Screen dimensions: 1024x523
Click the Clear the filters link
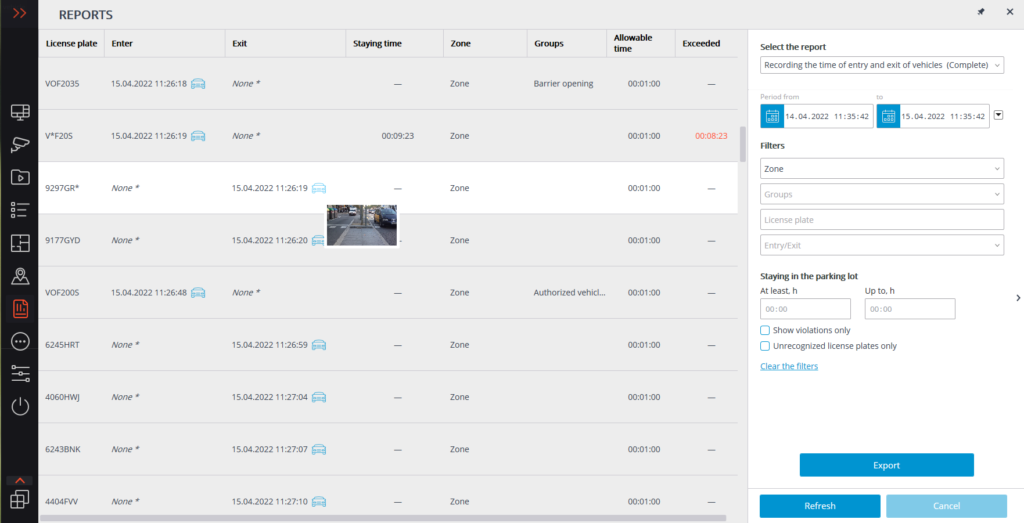coord(788,367)
